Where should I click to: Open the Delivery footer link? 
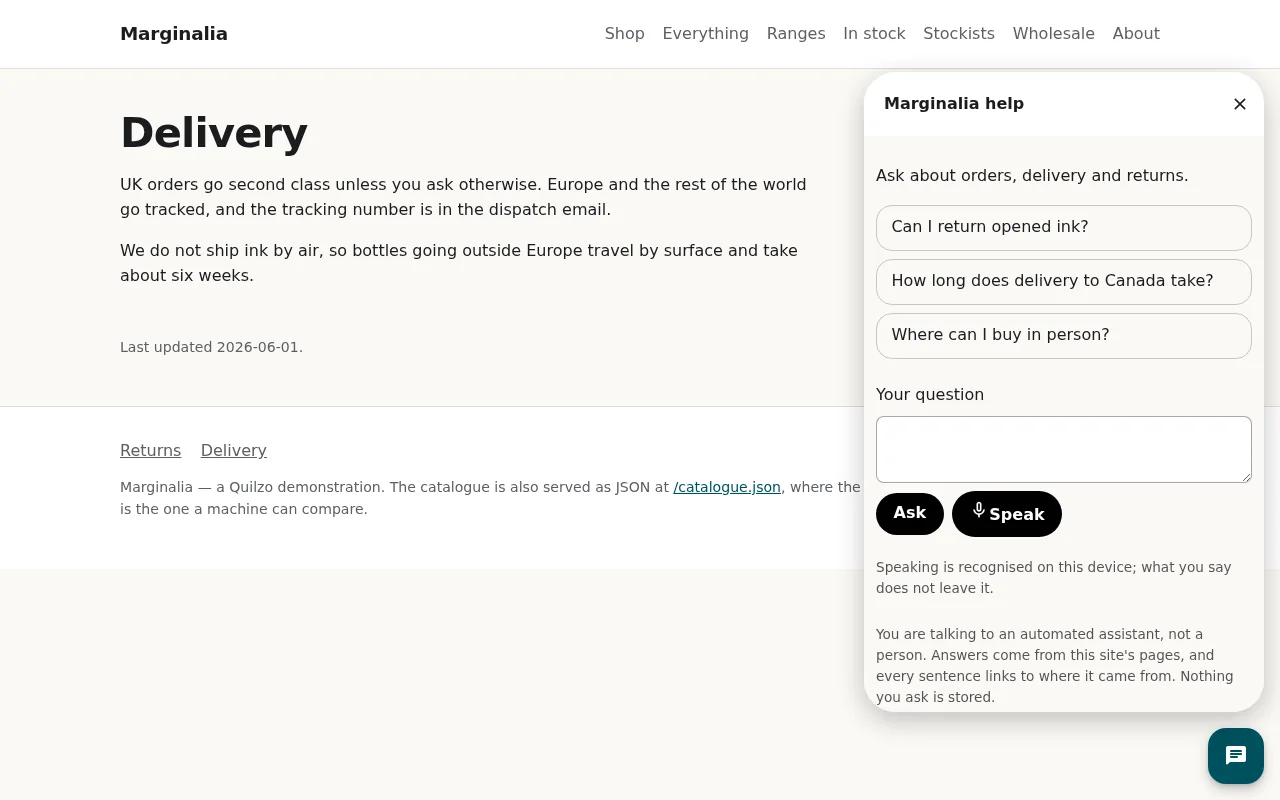click(x=234, y=451)
